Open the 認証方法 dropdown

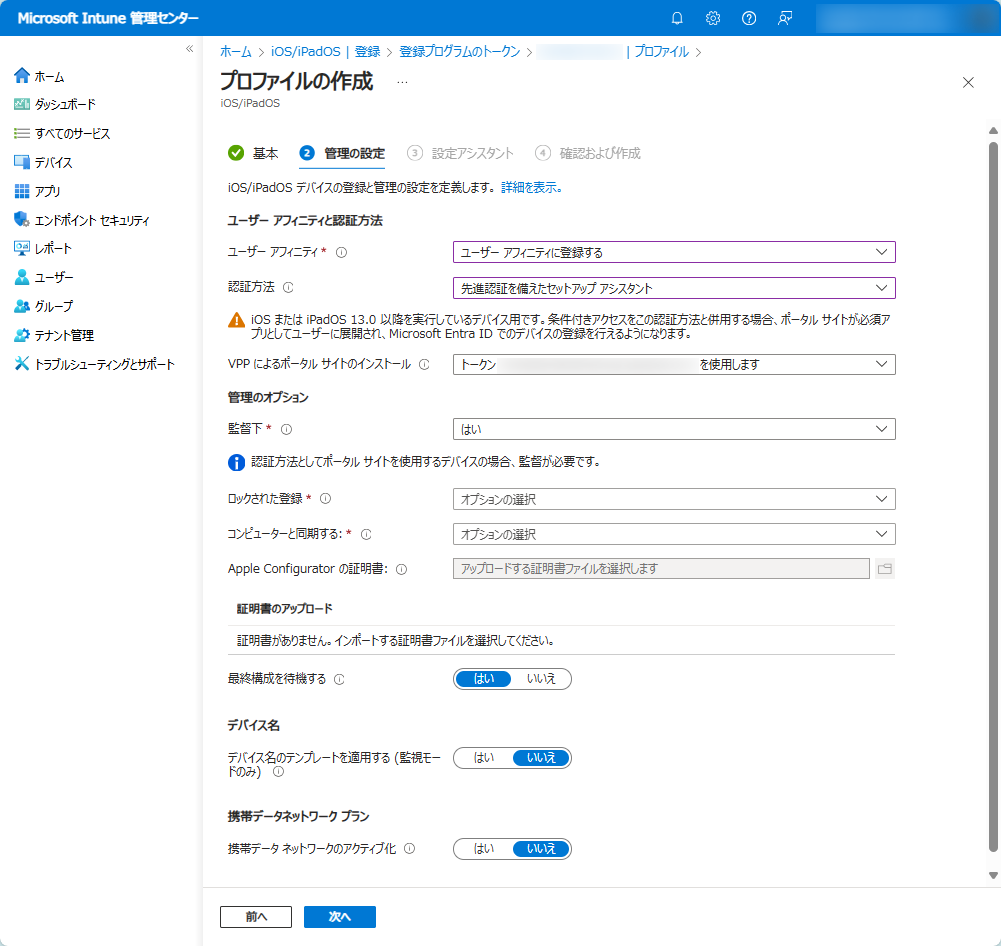pos(674,288)
